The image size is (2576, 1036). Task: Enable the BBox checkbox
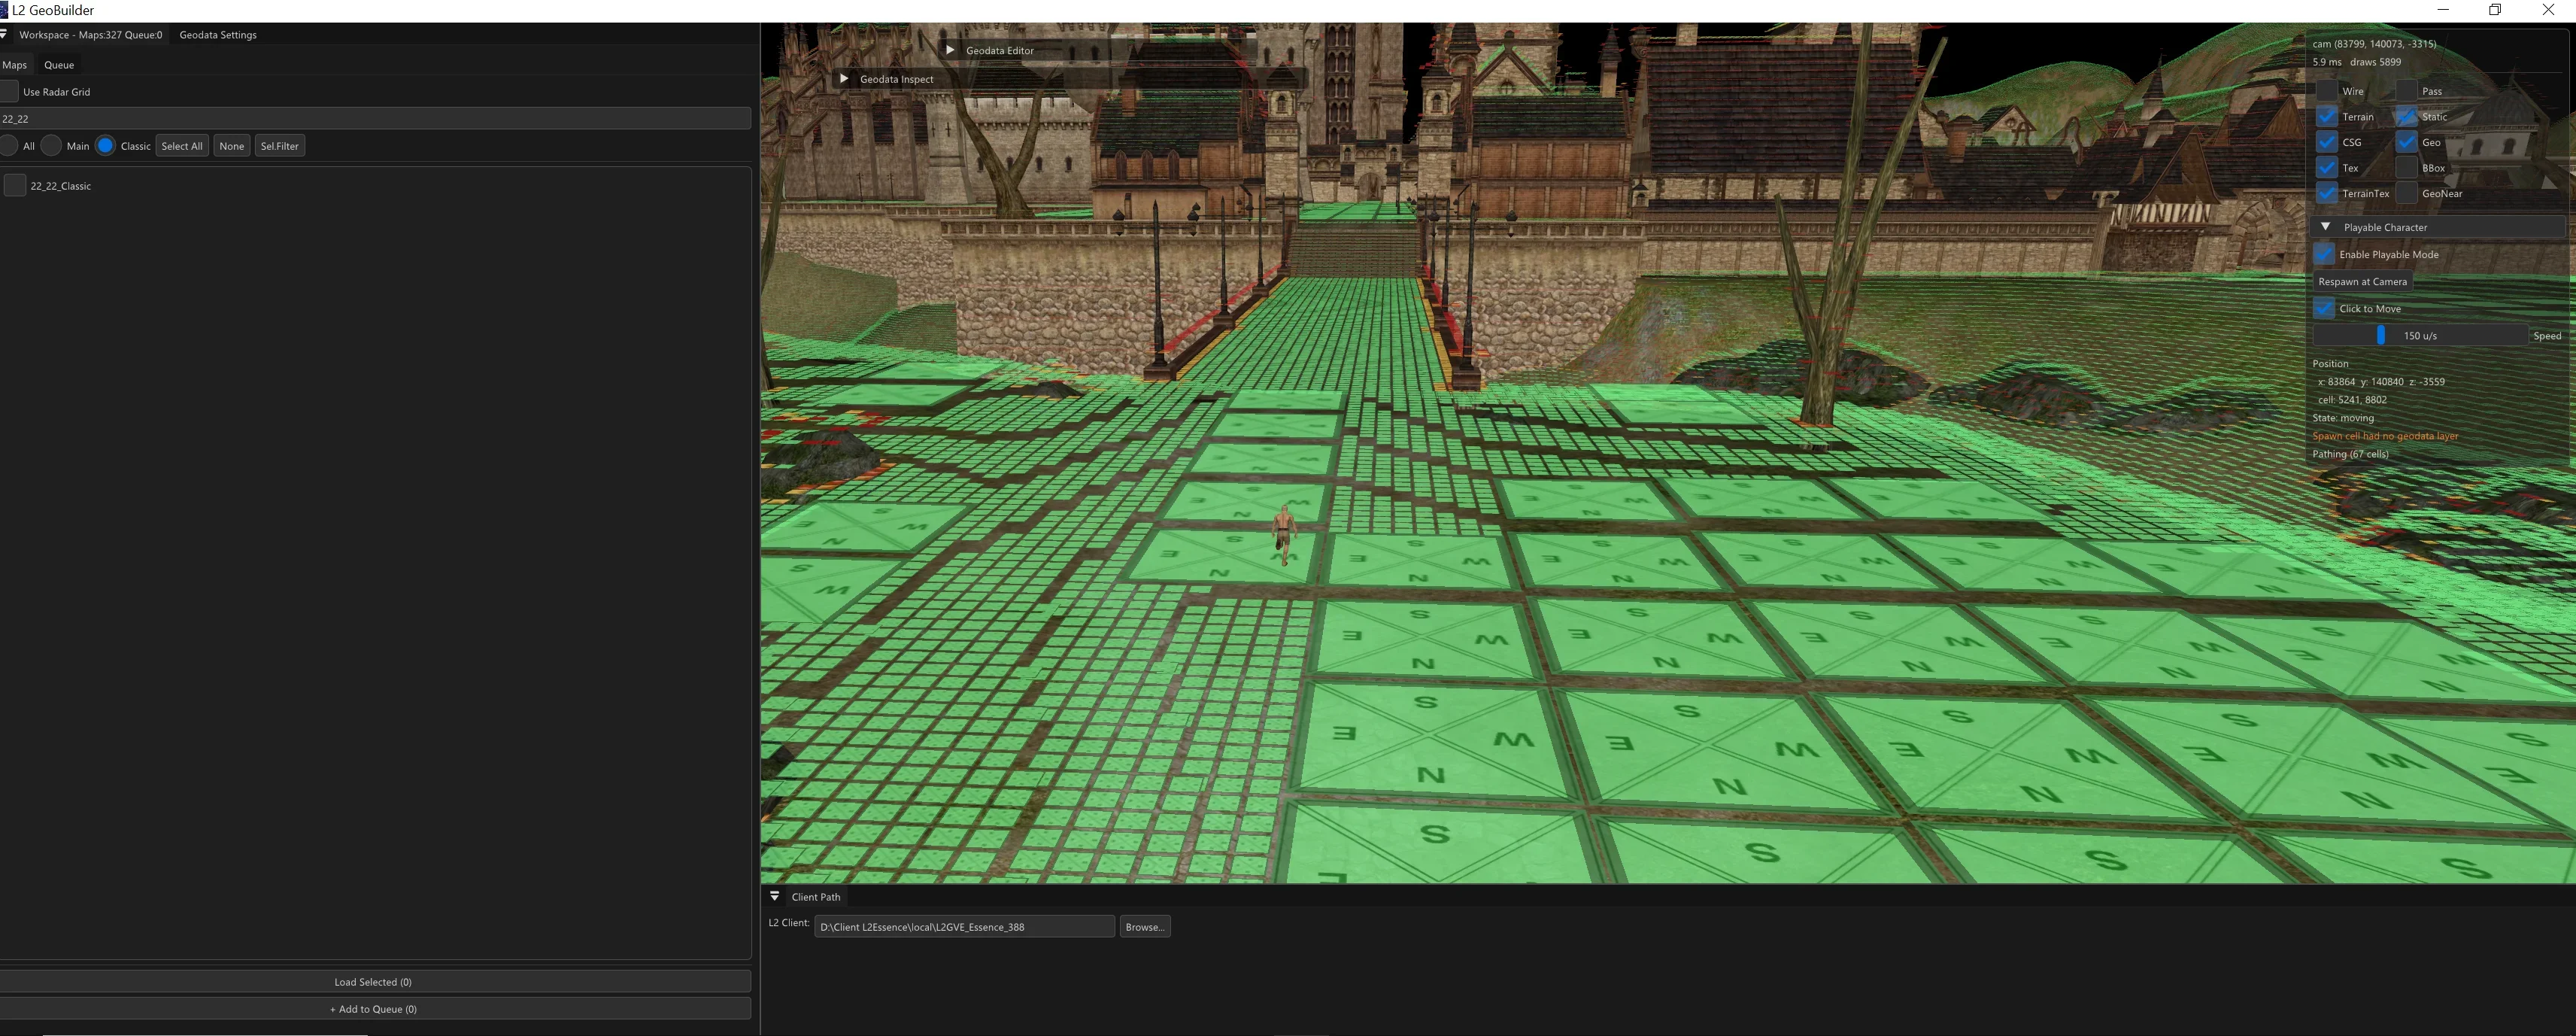coord(2406,168)
